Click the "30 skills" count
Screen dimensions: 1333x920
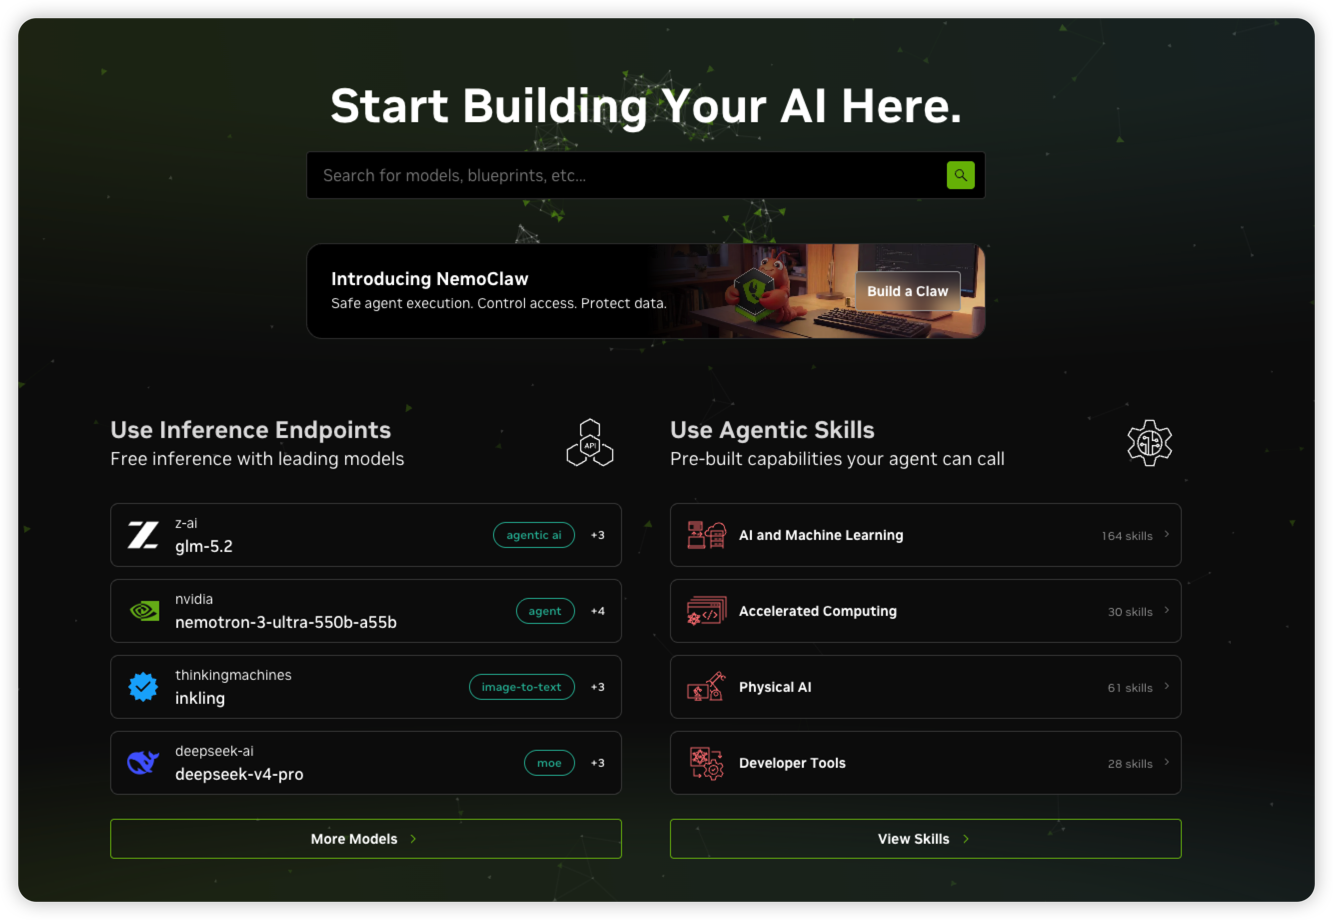(1130, 612)
